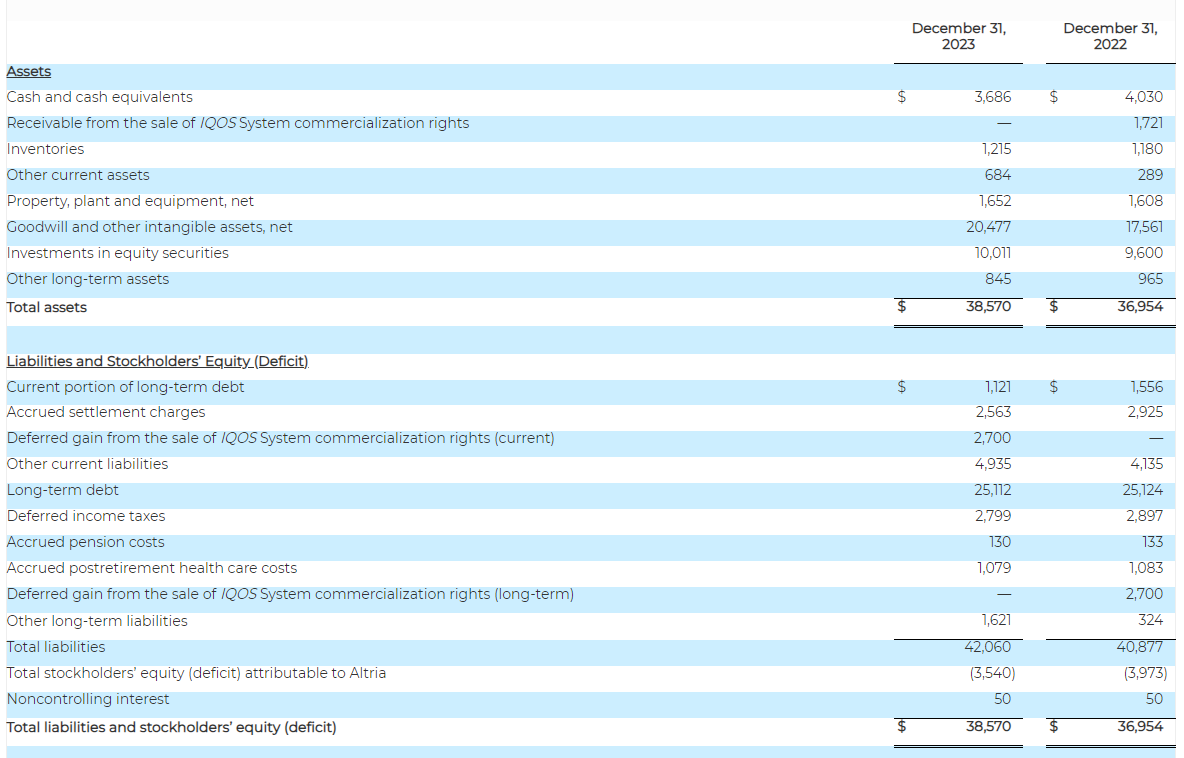1184x758 pixels.
Task: Select the cash value 3,686
Action: [992, 97]
